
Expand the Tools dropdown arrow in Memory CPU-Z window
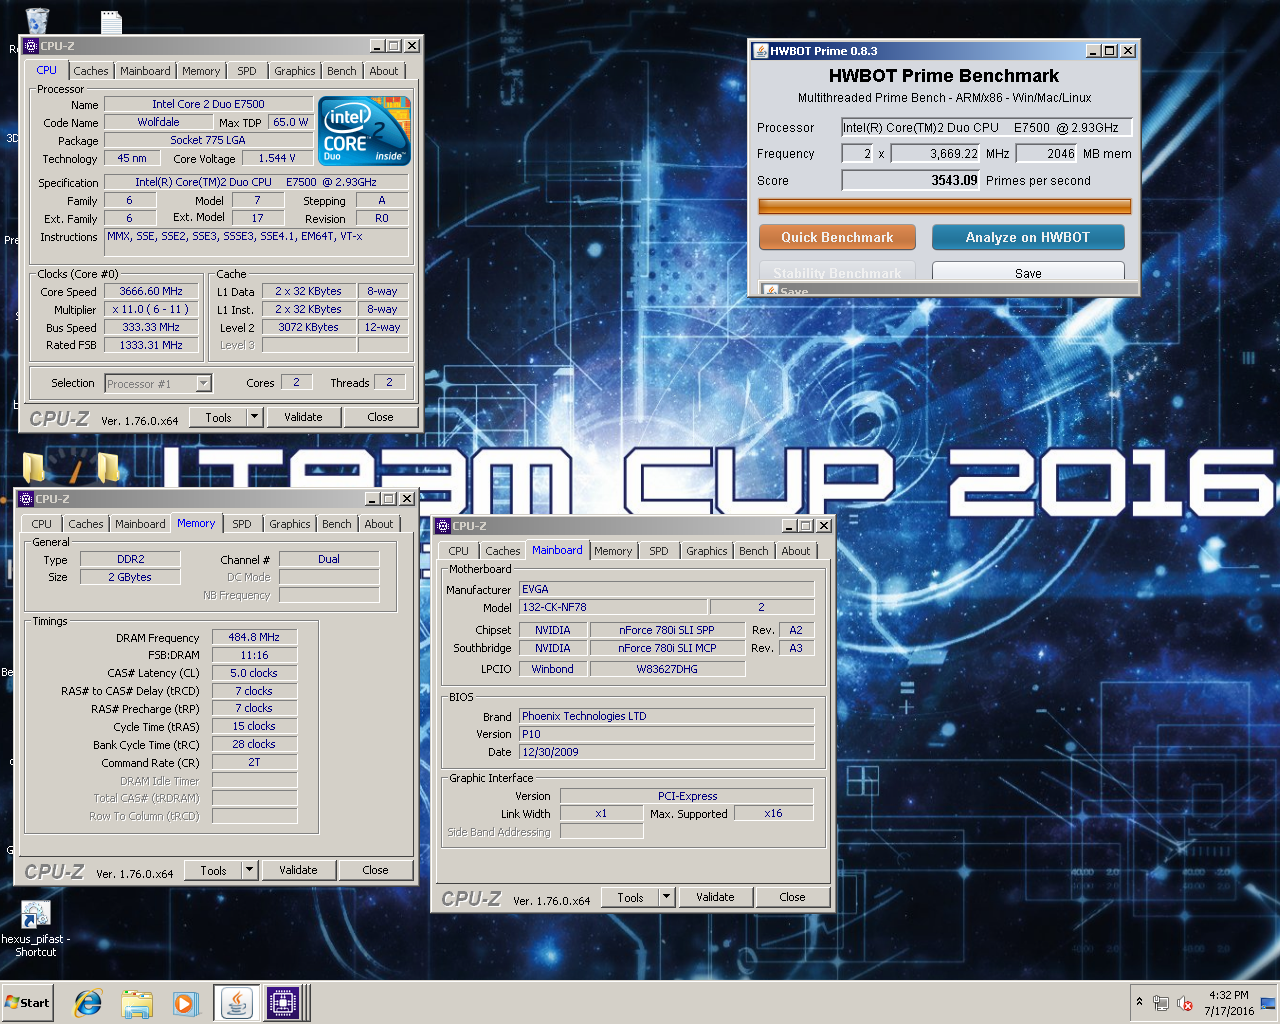[249, 870]
